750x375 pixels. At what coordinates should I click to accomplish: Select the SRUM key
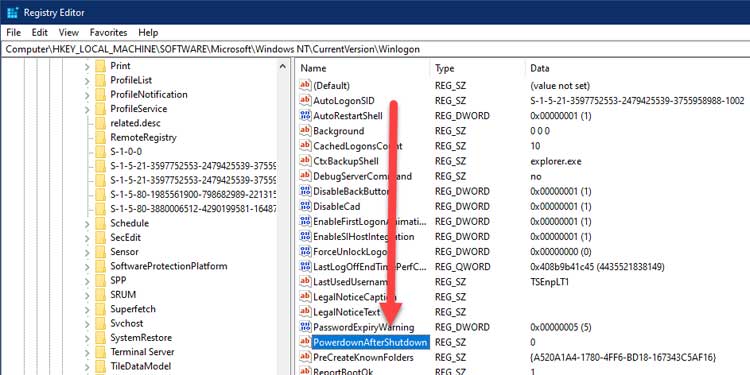123,295
